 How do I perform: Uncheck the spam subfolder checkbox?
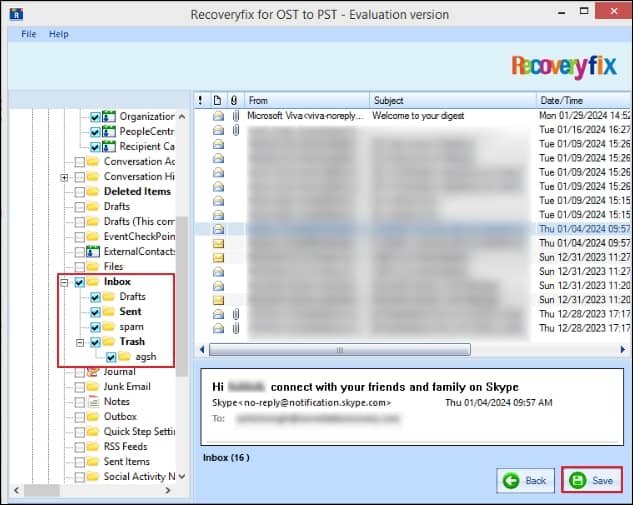coord(95,327)
